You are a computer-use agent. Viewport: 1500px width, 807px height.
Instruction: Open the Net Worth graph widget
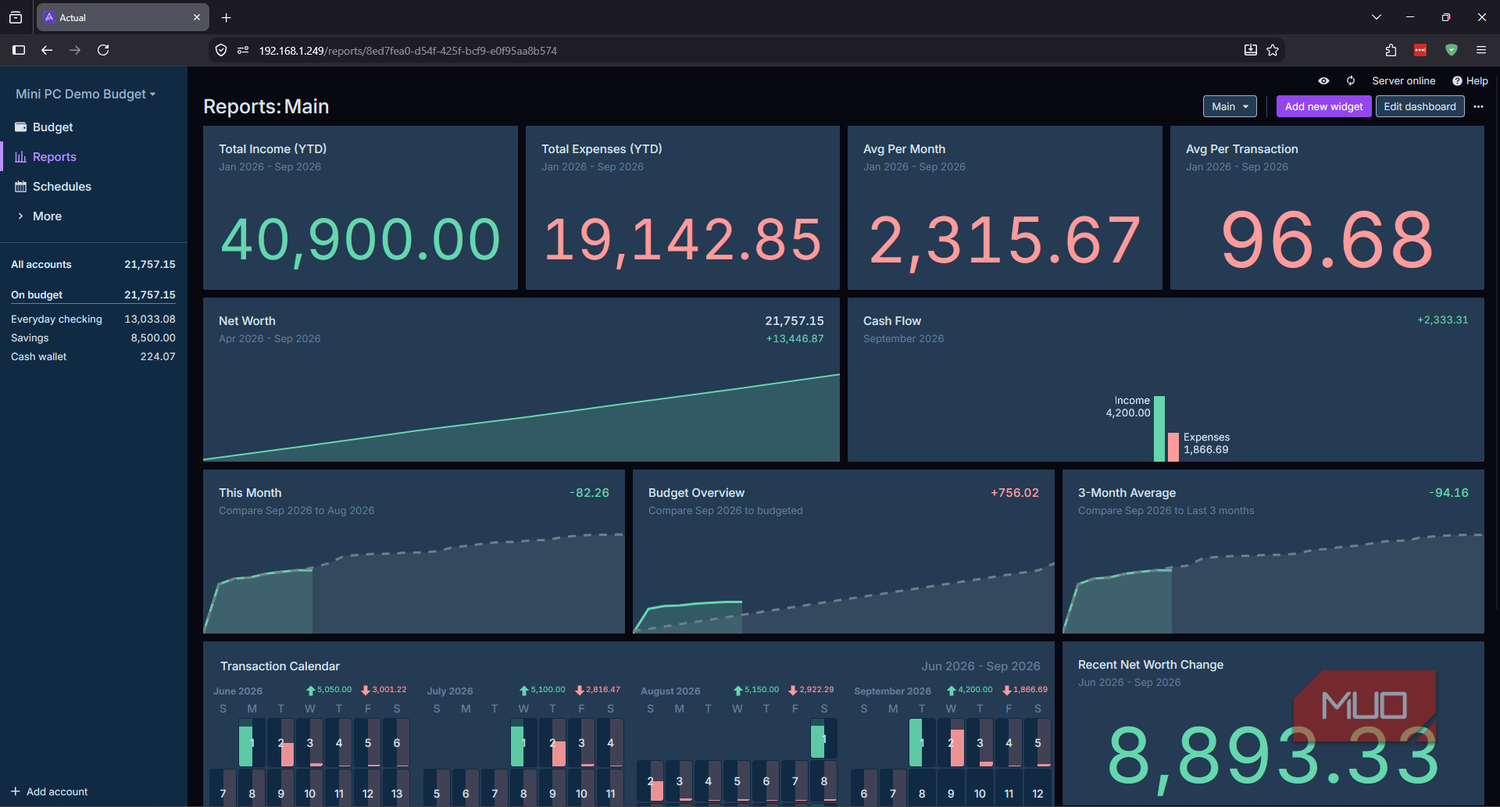[x=521, y=380]
